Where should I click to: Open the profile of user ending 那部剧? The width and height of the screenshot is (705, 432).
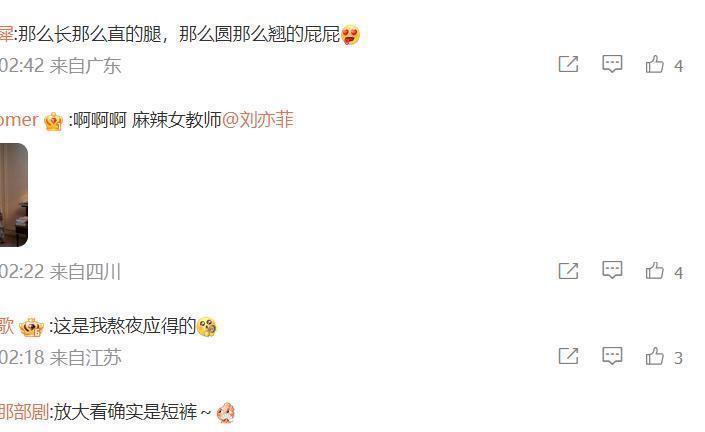24,412
